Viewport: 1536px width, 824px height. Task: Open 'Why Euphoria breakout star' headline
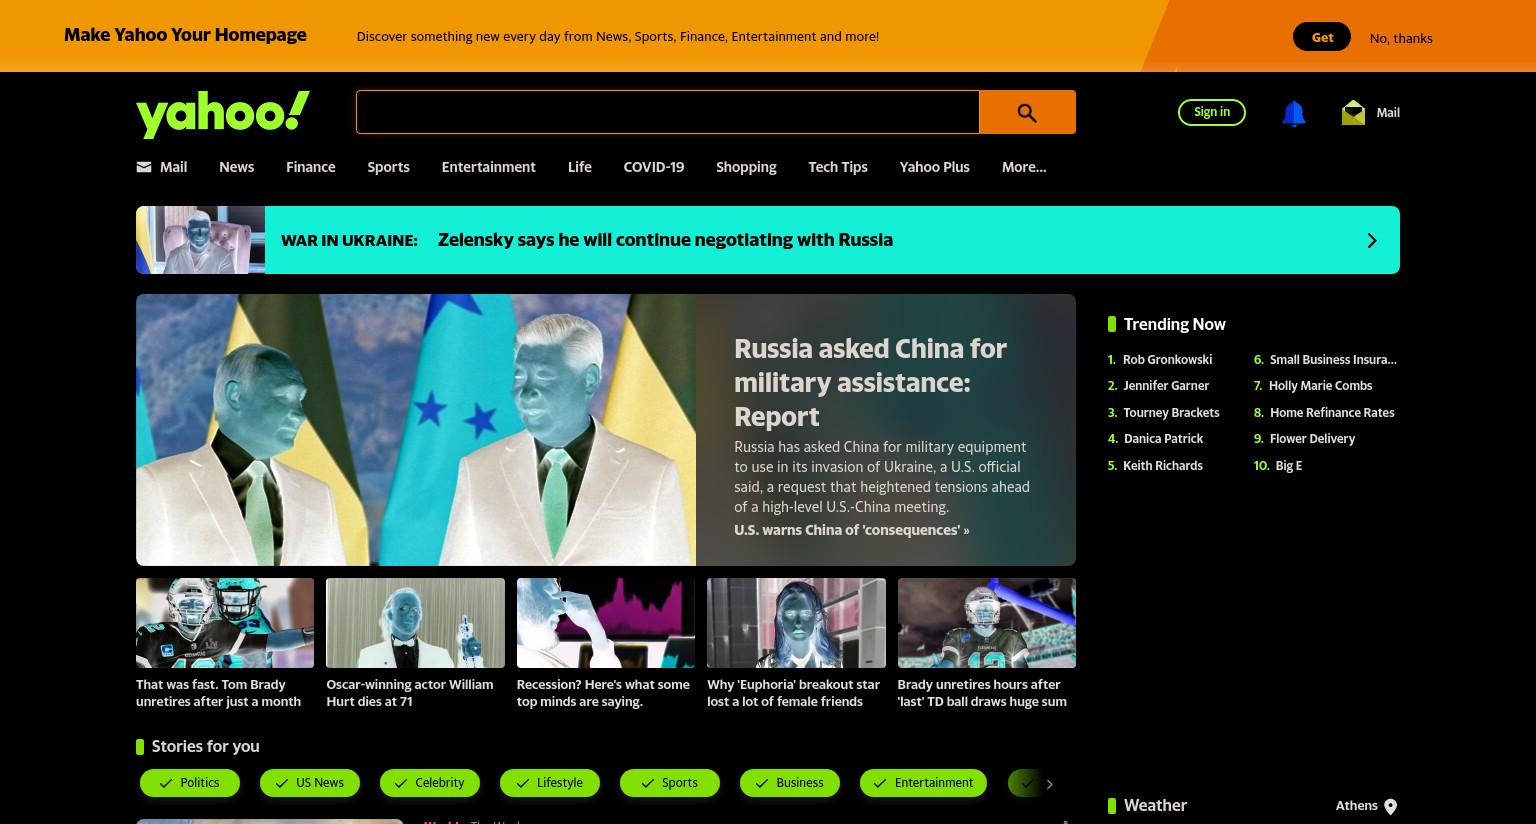click(x=793, y=693)
